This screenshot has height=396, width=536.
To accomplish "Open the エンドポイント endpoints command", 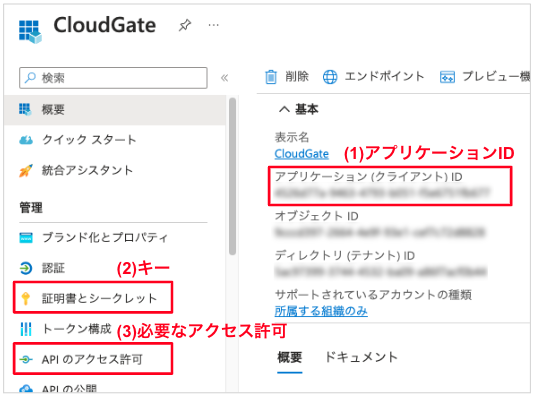I will point(374,77).
